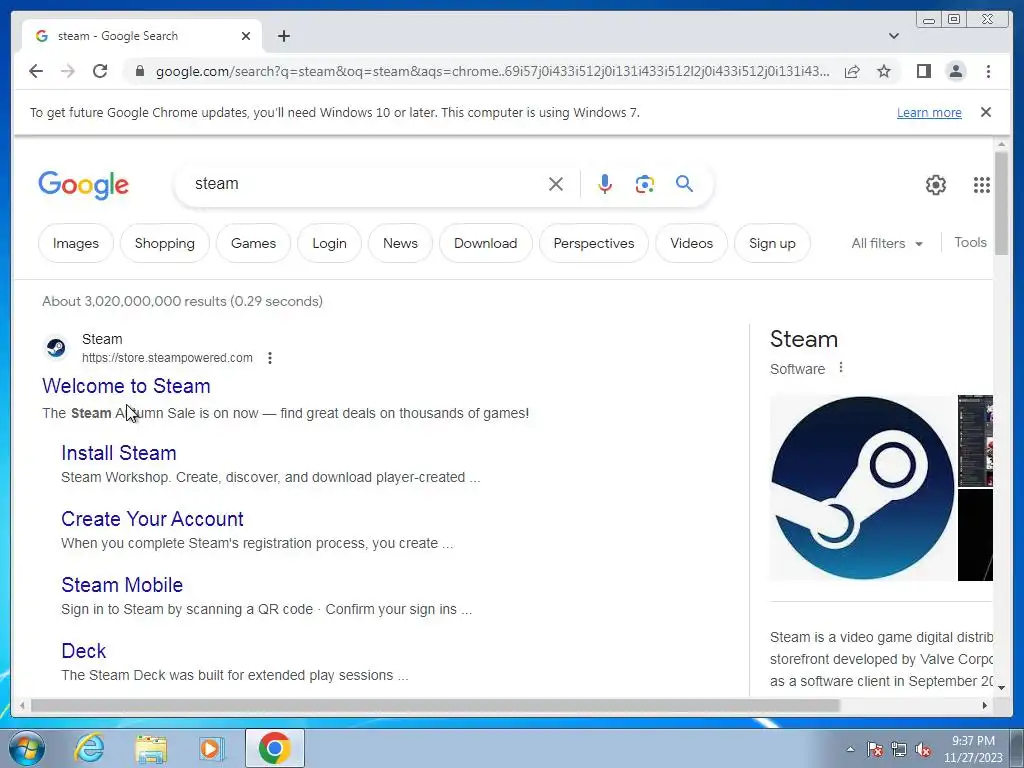The width and height of the screenshot is (1024, 768).
Task: Switch to Perspectives results
Action: (594, 243)
